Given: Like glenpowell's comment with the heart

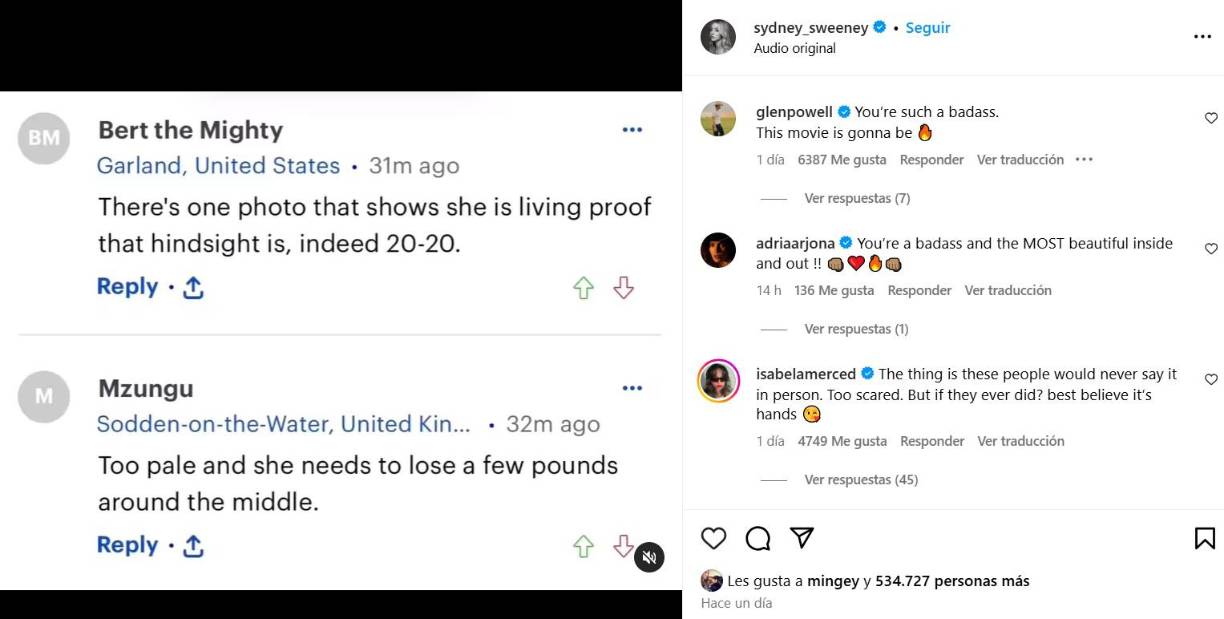Looking at the screenshot, I should click(x=1211, y=117).
